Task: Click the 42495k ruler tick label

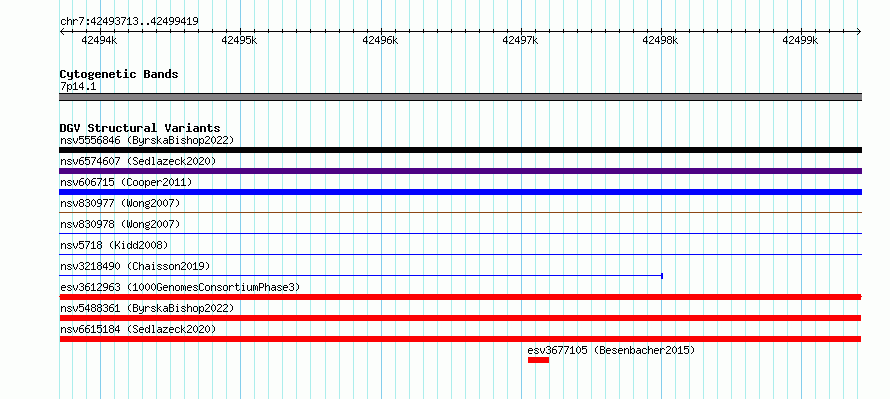Action: 240,40
